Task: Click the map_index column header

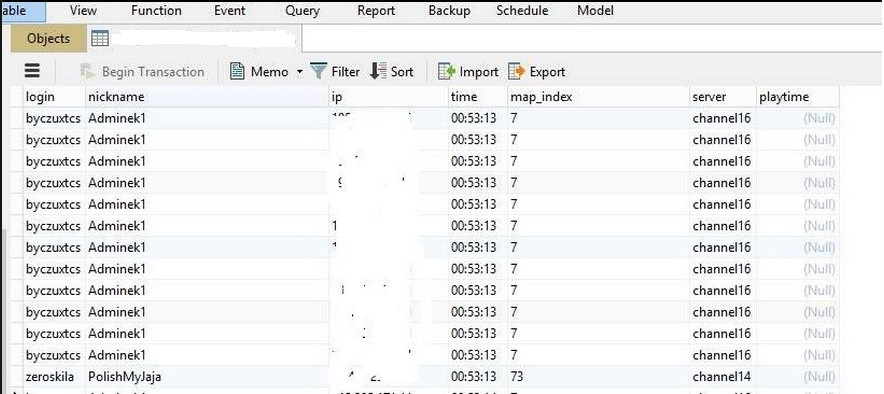Action: 598,97
